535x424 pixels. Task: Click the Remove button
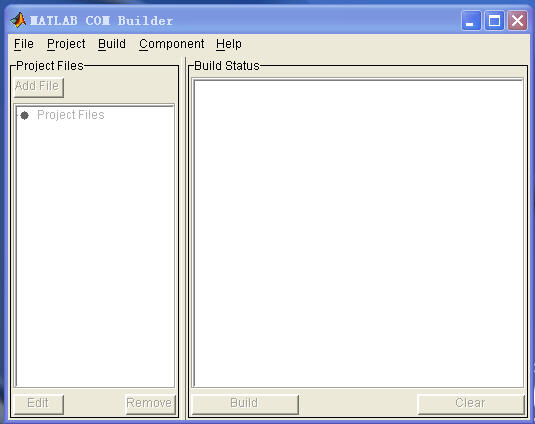click(x=150, y=404)
